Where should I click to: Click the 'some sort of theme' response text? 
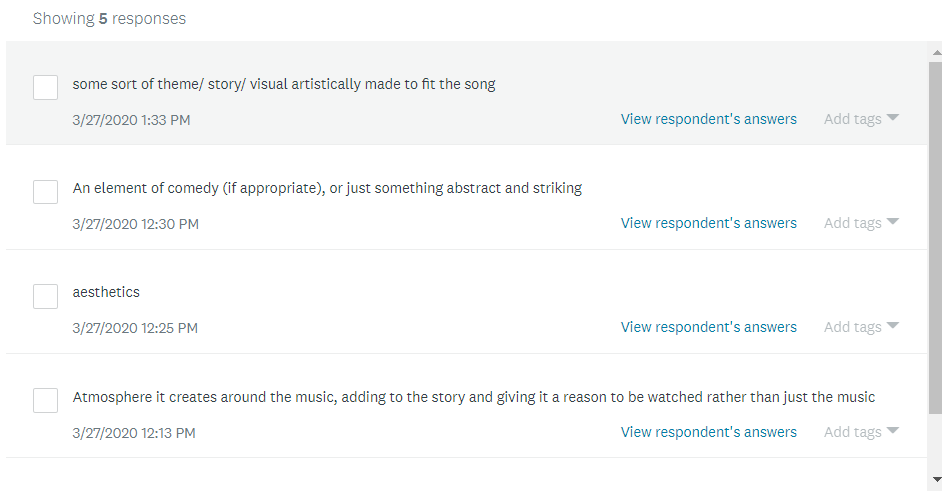point(283,84)
